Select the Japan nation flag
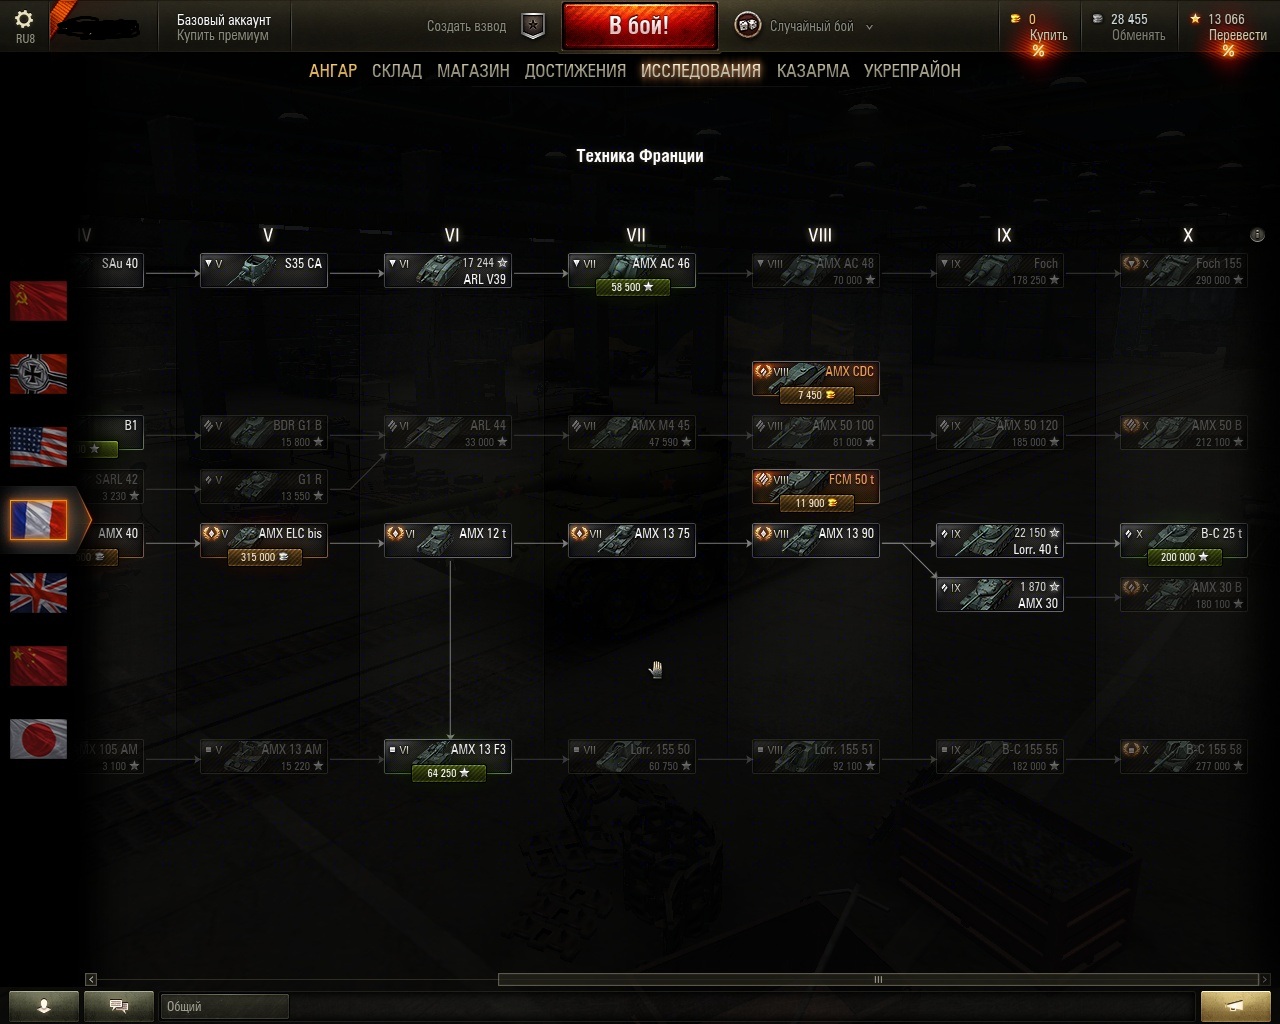Viewport: 1280px width, 1024px height. pos(38,739)
